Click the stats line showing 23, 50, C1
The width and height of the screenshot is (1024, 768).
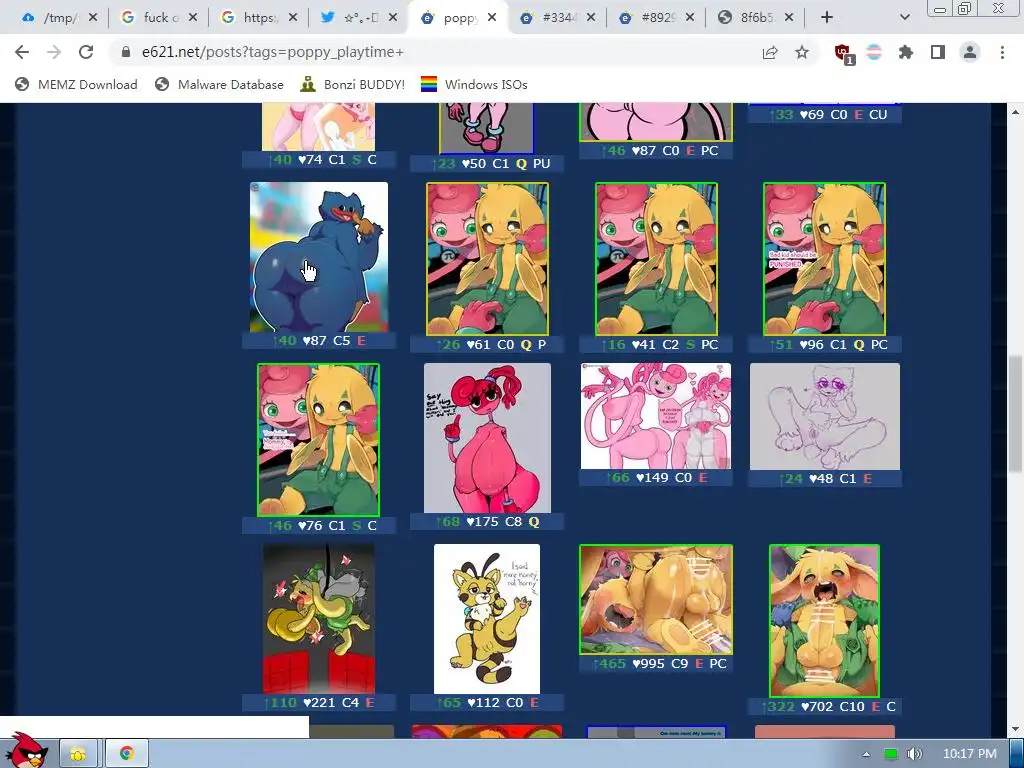coord(487,163)
